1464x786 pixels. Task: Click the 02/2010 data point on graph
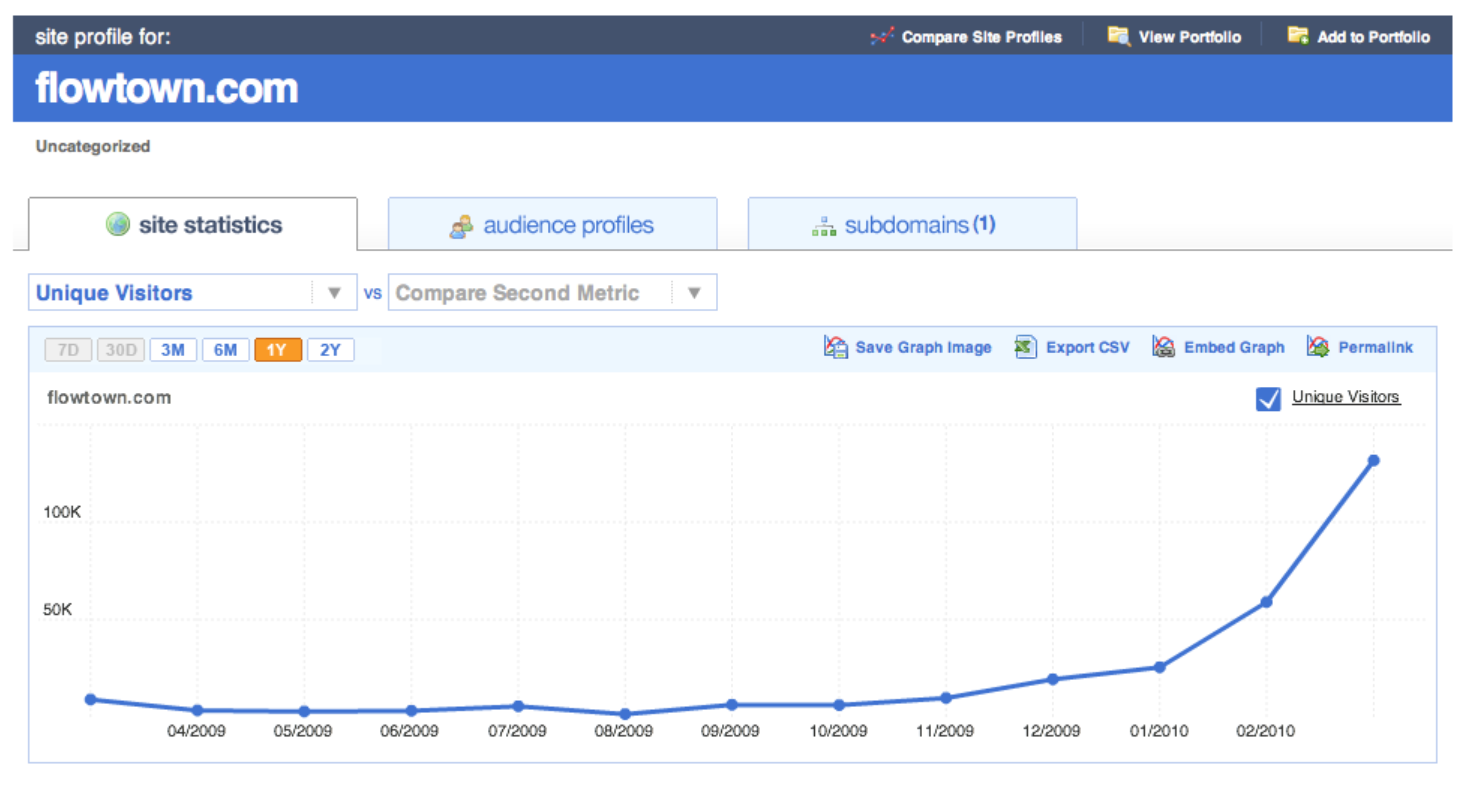tap(1266, 602)
